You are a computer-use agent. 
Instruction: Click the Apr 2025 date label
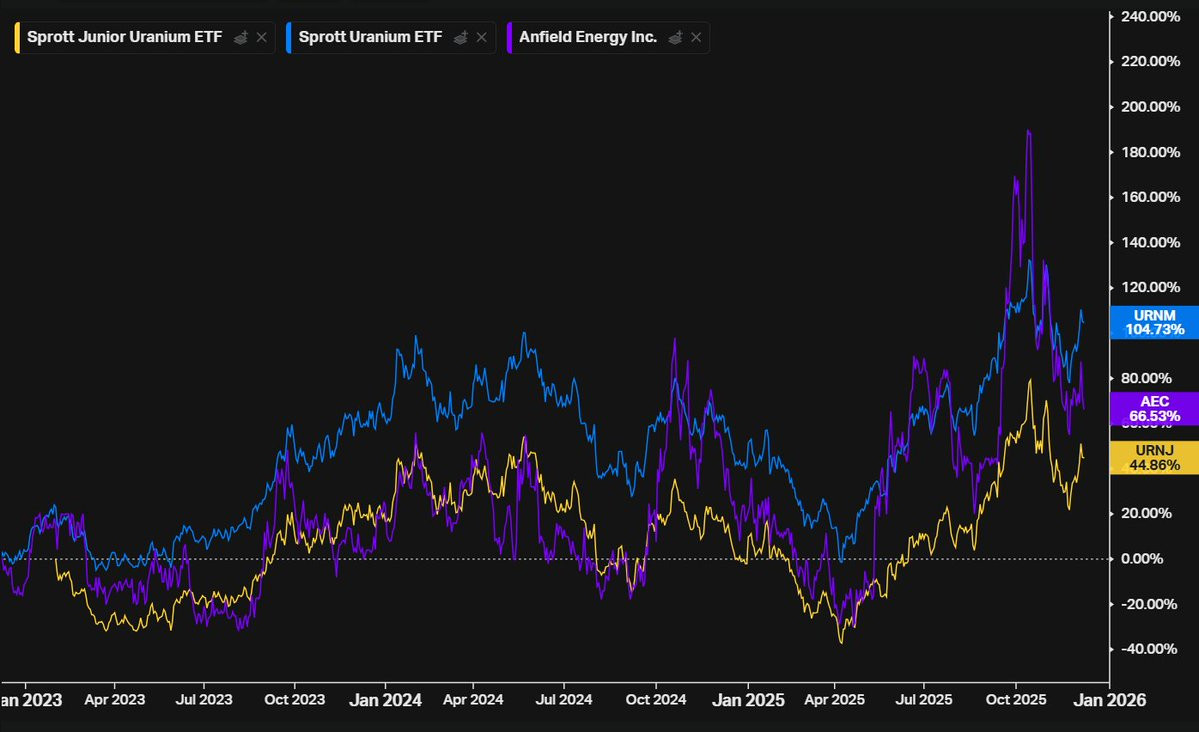(834, 699)
